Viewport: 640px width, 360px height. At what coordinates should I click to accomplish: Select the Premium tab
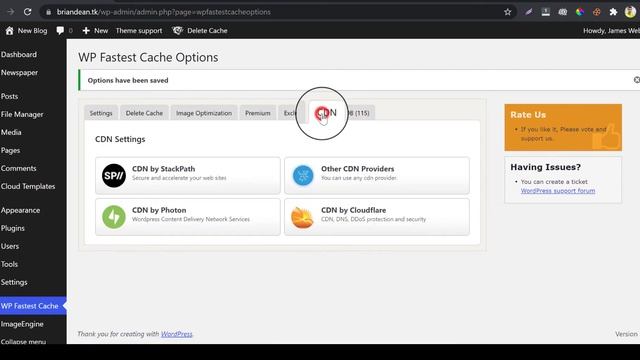pyautogui.click(x=258, y=113)
